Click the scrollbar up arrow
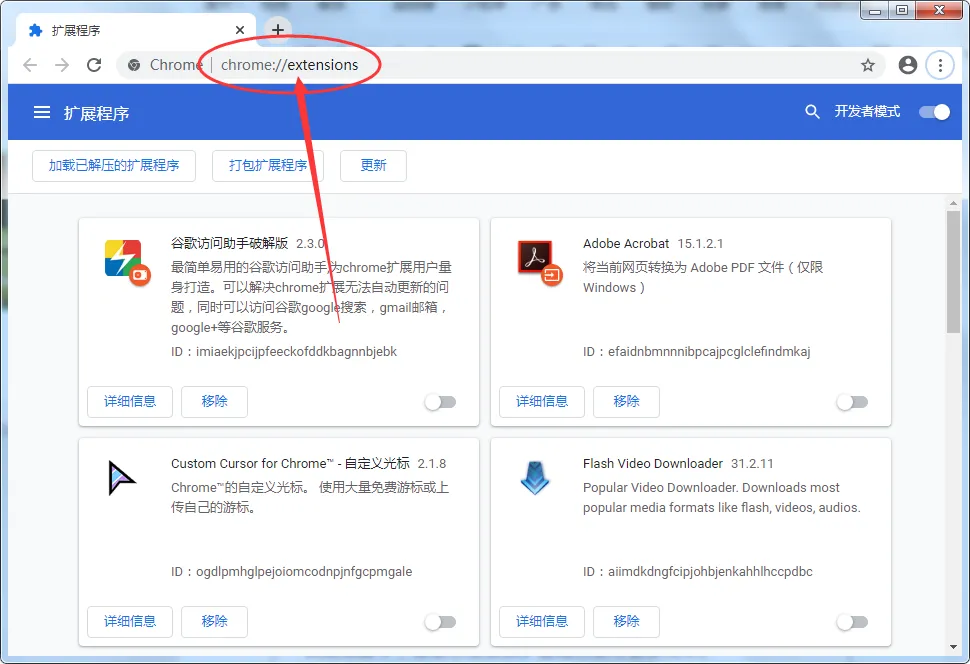The image size is (970, 664). (953, 203)
